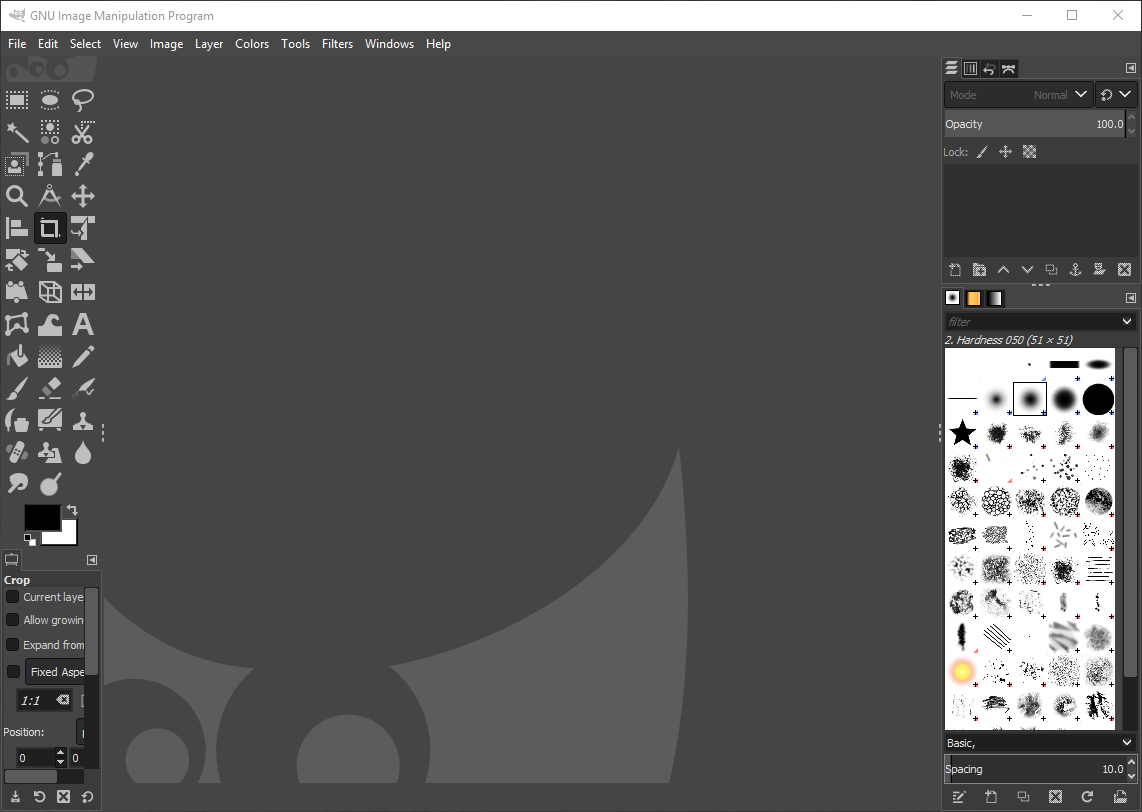Open the layer Mode dropdown

pyautogui.click(x=1018, y=95)
